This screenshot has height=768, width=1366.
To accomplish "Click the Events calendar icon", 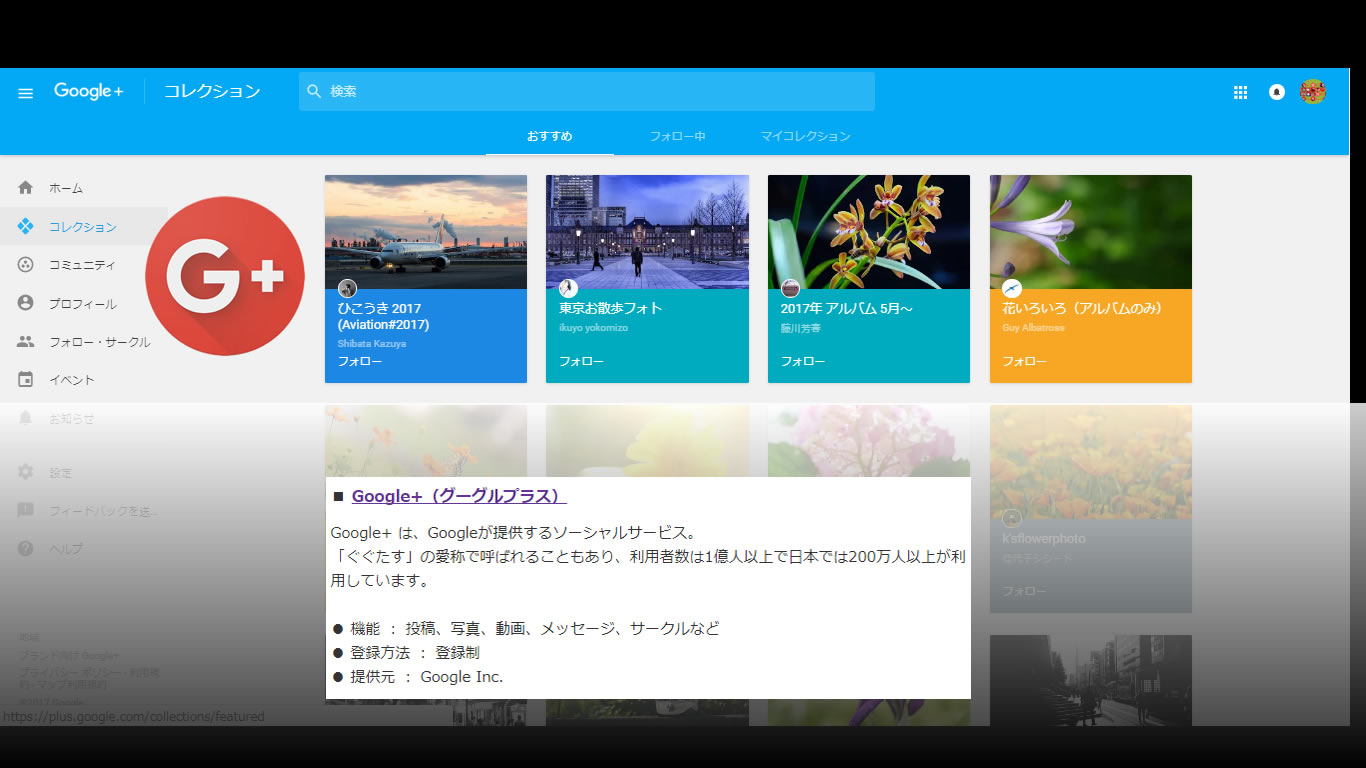I will tap(26, 380).
